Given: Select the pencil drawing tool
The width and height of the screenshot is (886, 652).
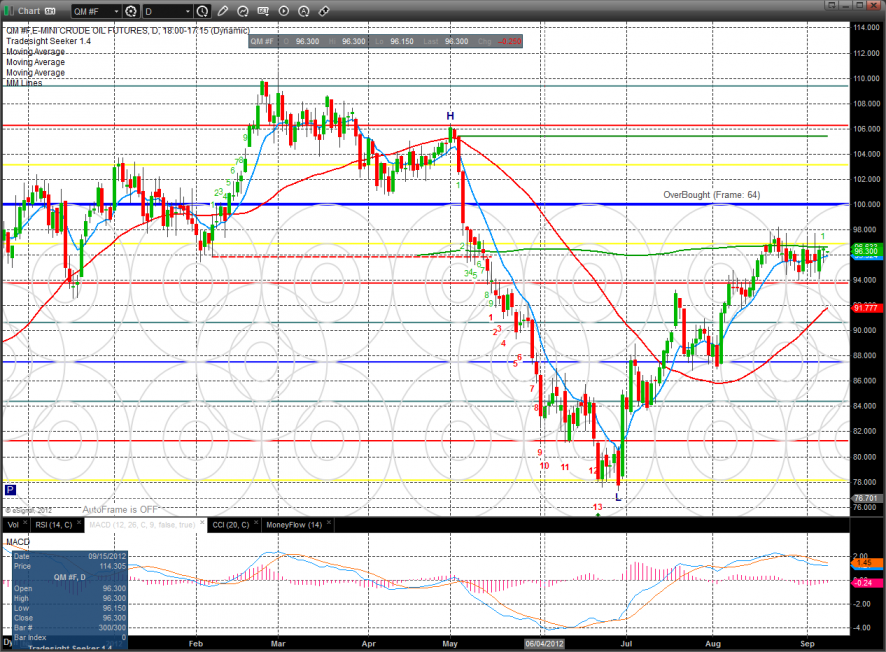Looking at the screenshot, I should coord(222,11).
